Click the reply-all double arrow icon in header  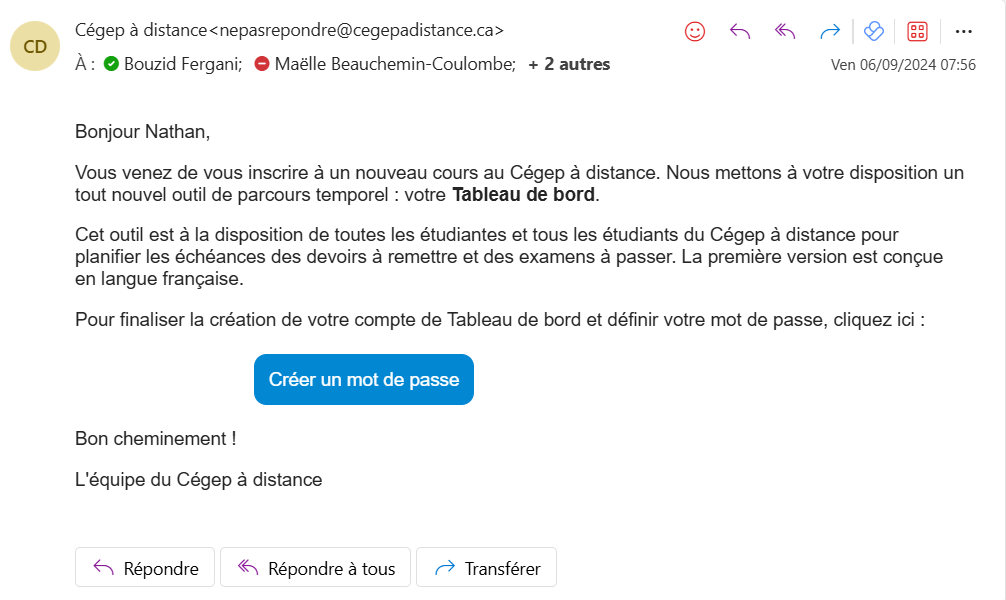(785, 31)
